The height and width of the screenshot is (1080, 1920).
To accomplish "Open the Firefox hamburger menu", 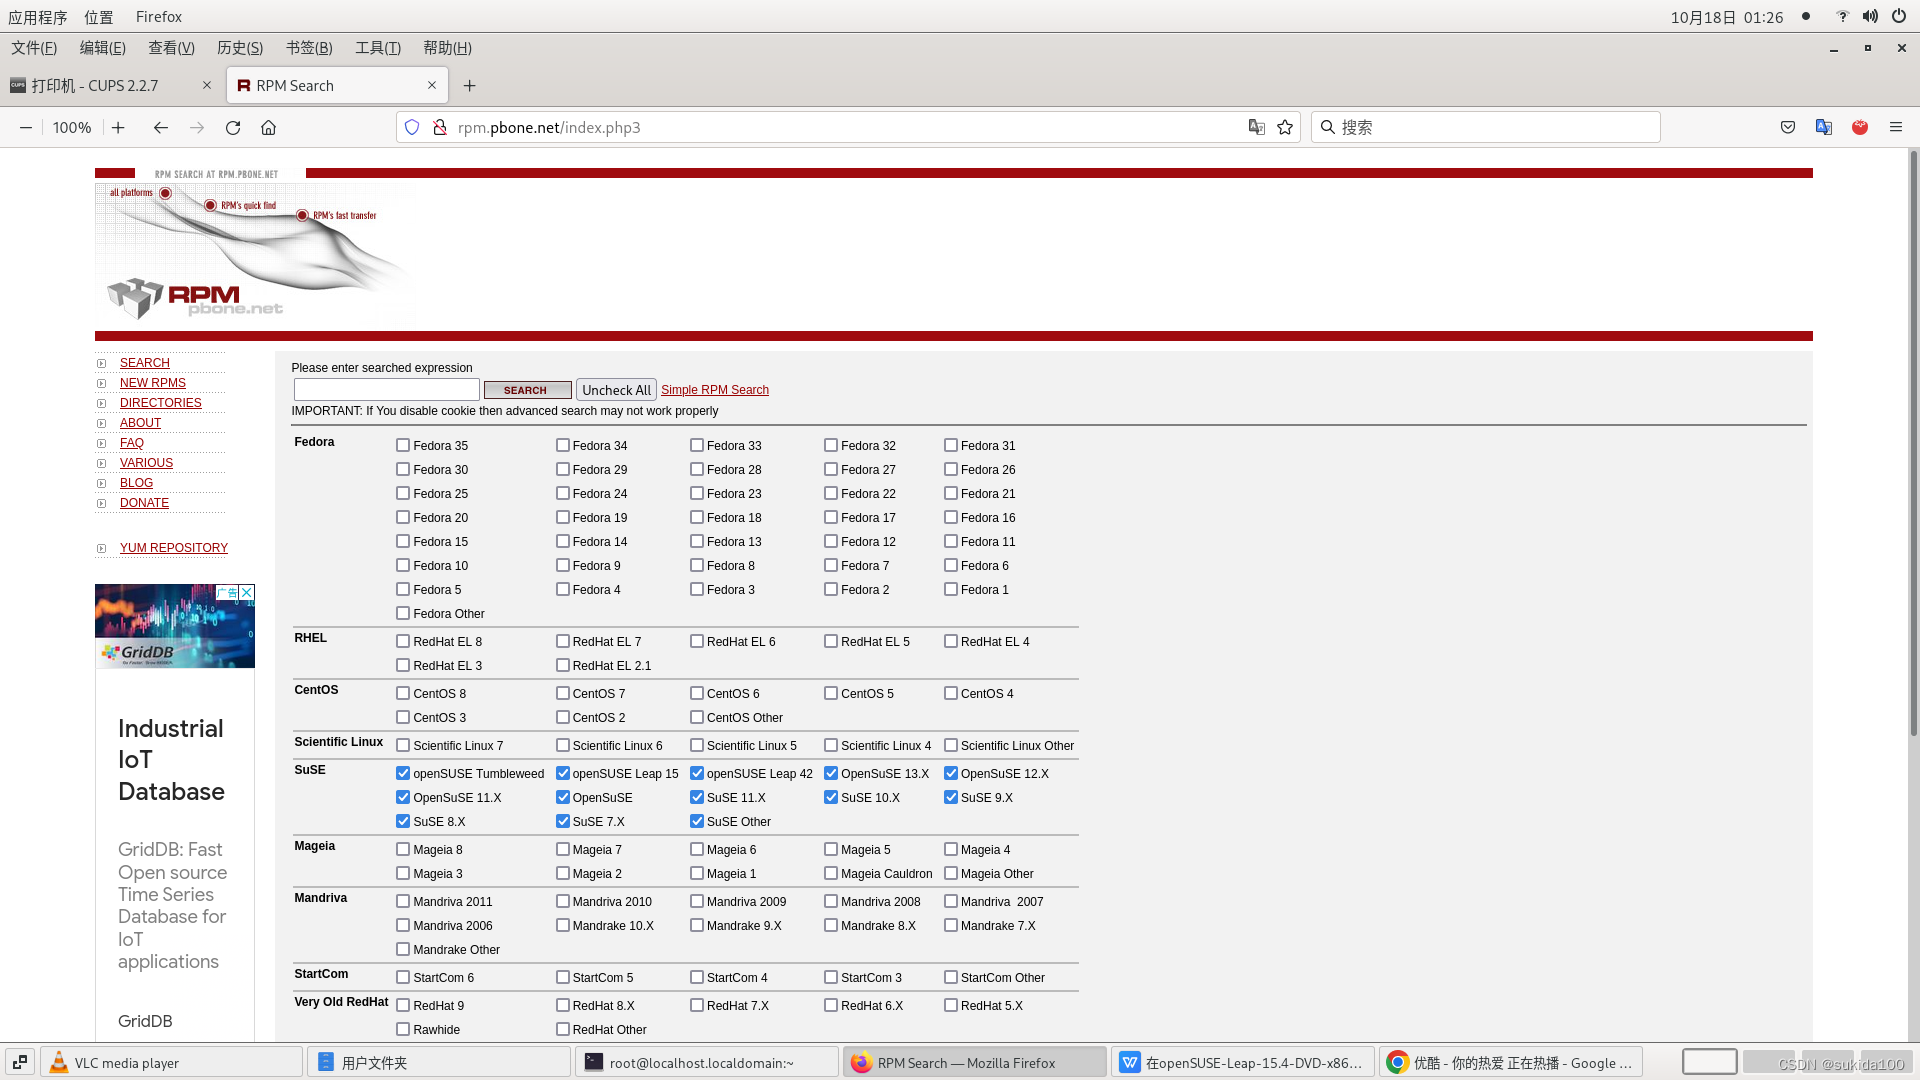I will 1896,127.
